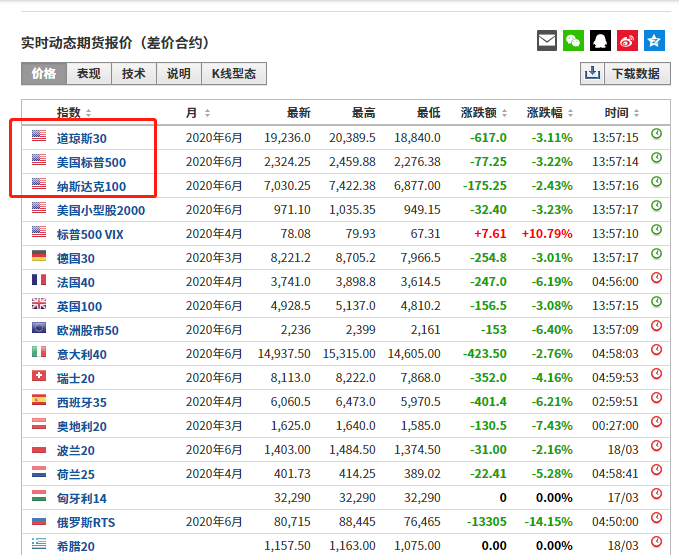Open the 美国小型股2000 link
The height and width of the screenshot is (555, 679).
click(x=101, y=210)
